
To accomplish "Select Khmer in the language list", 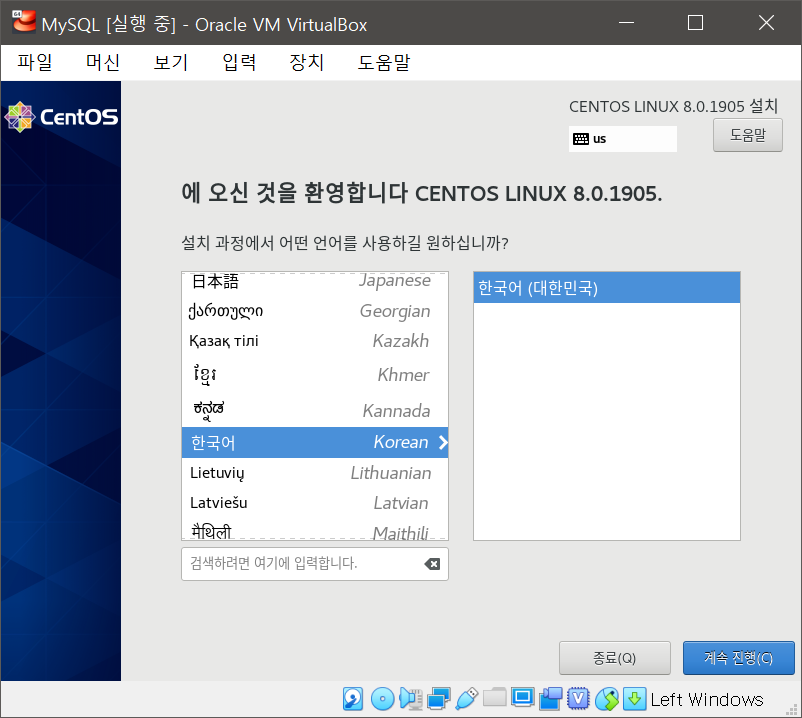I will (315, 374).
